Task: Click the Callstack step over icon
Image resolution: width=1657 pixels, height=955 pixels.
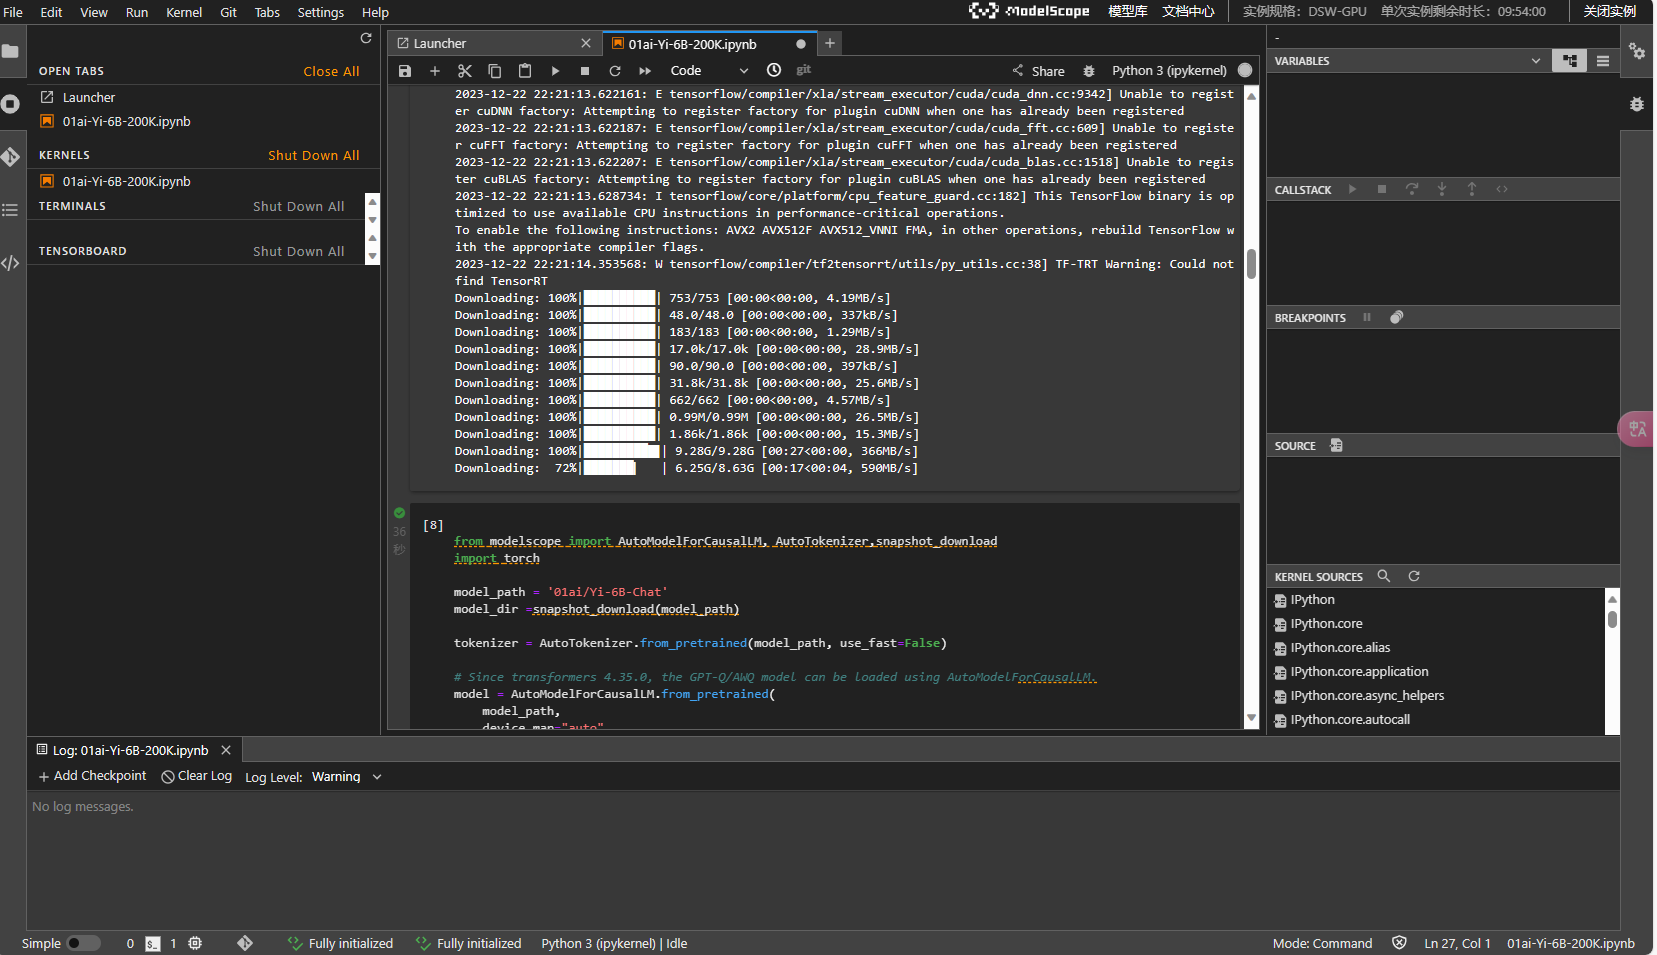Action: tap(1412, 189)
